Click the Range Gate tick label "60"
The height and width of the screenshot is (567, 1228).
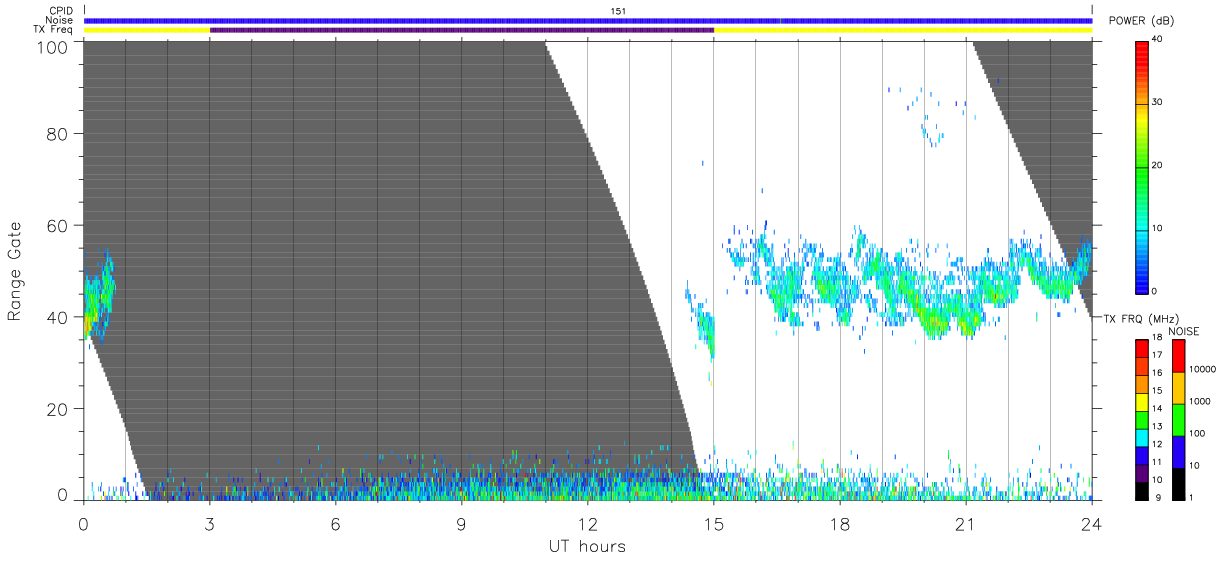[57, 225]
